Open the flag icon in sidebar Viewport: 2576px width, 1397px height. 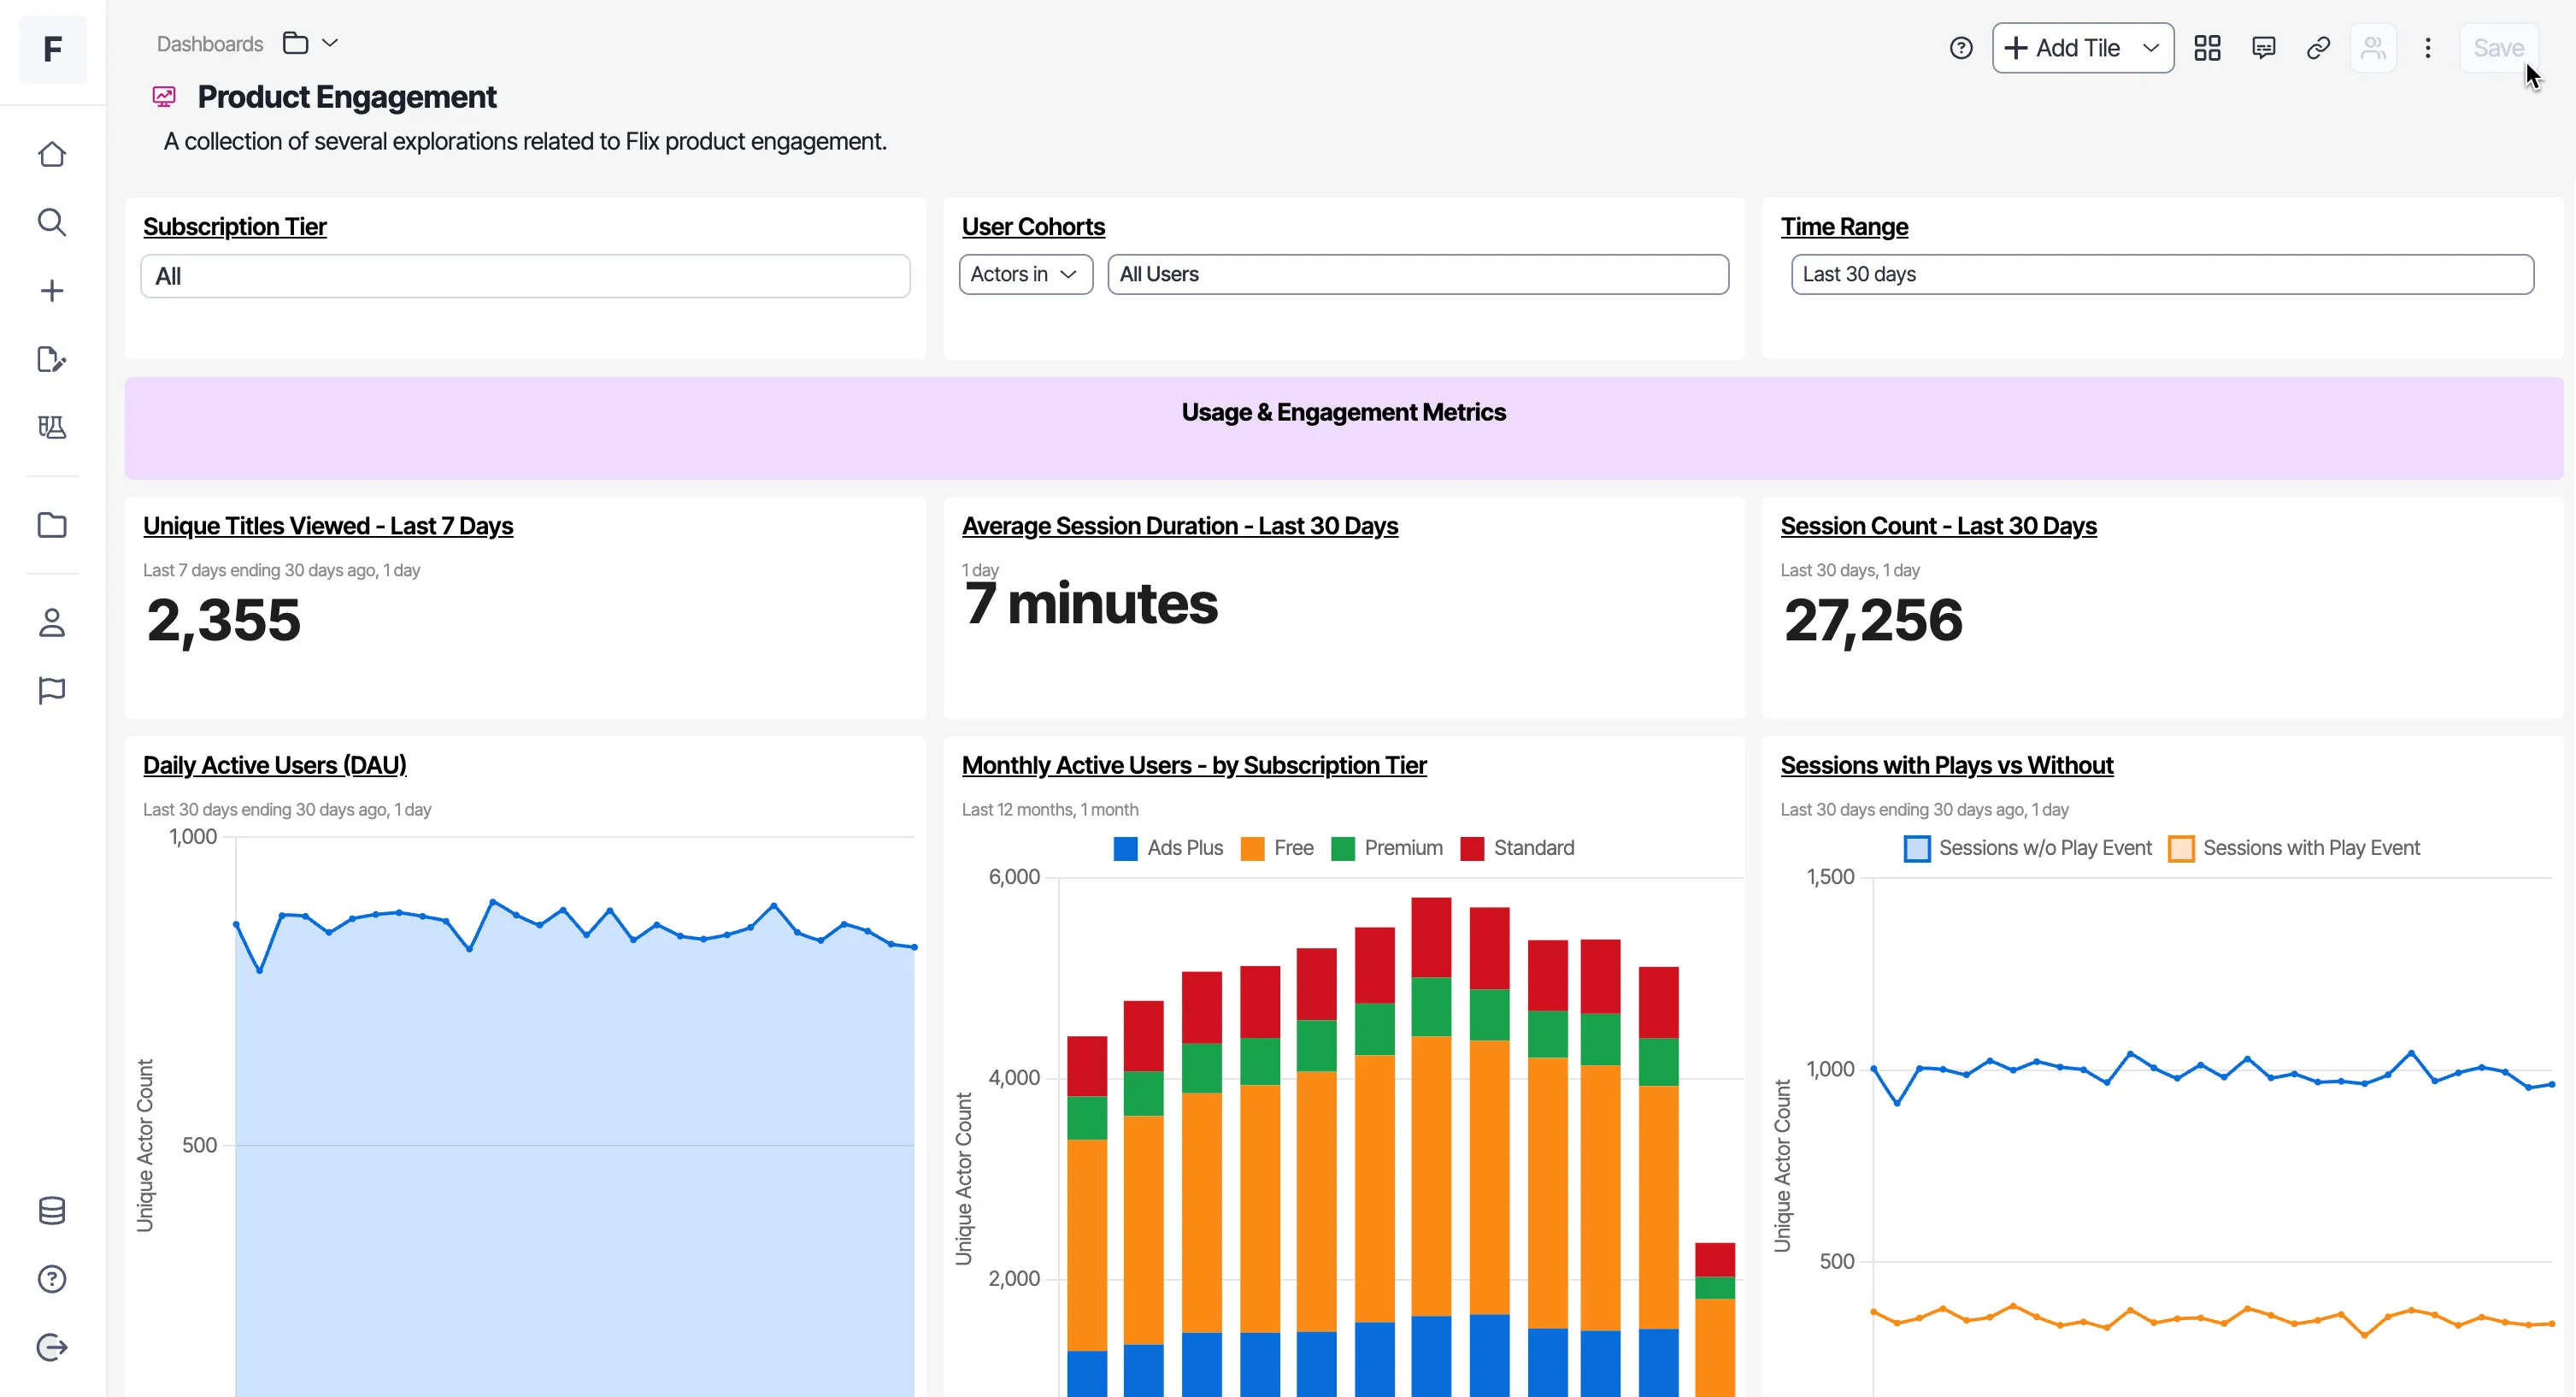[x=52, y=690]
